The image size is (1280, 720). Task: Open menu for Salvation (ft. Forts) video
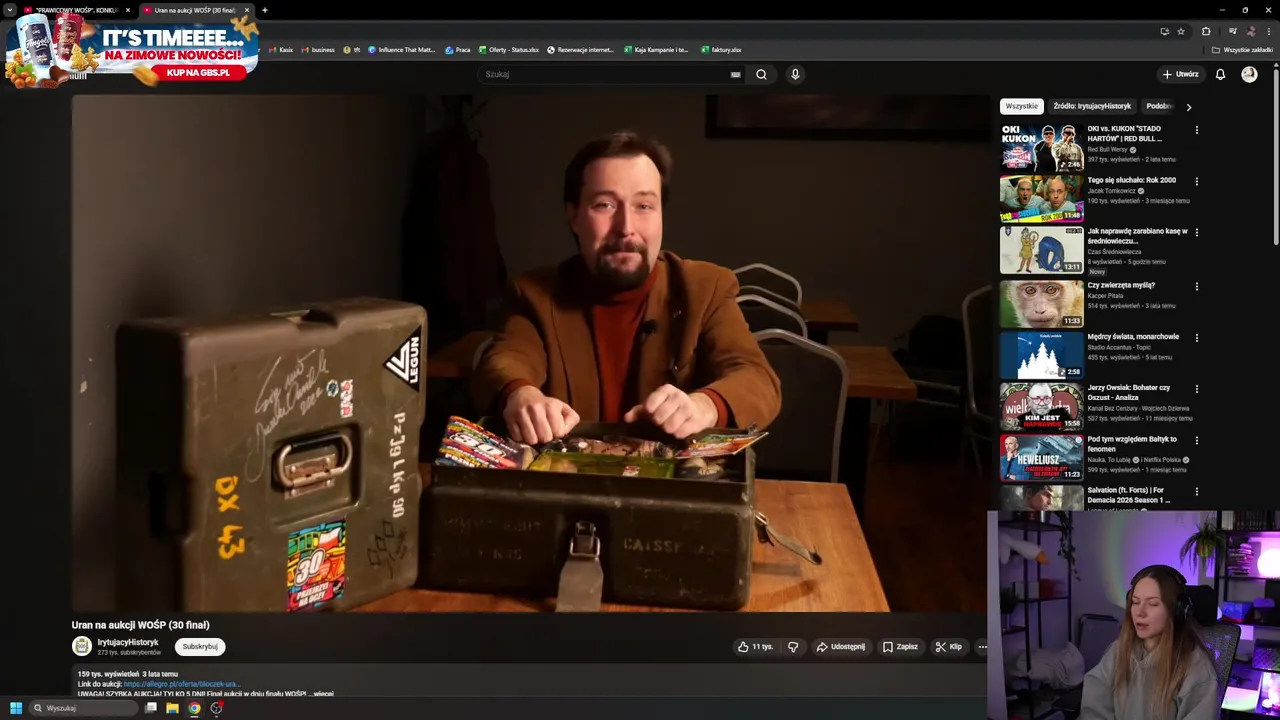coord(1196,492)
